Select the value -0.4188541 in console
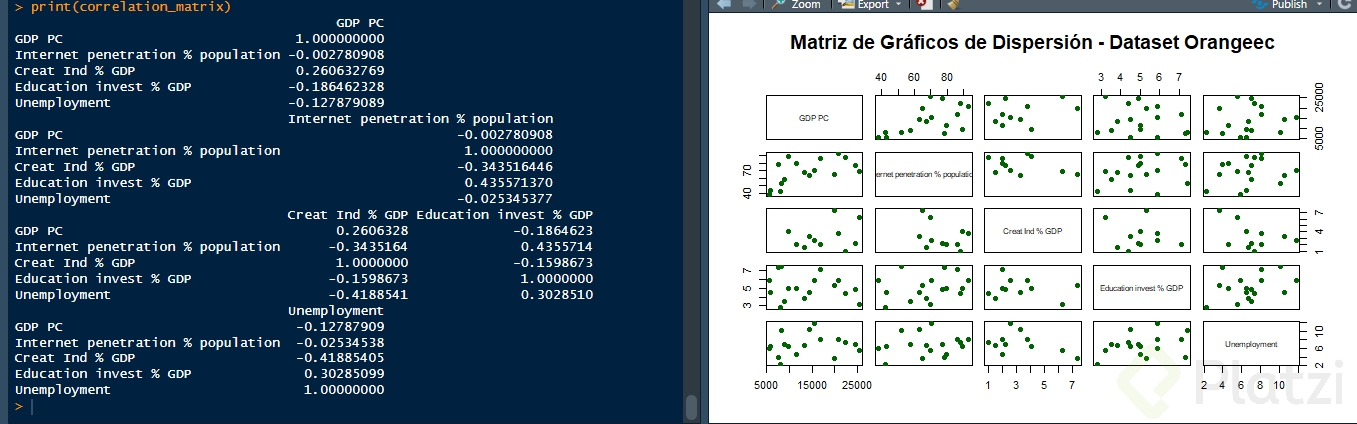Image resolution: width=1357 pixels, height=424 pixels. coord(368,295)
